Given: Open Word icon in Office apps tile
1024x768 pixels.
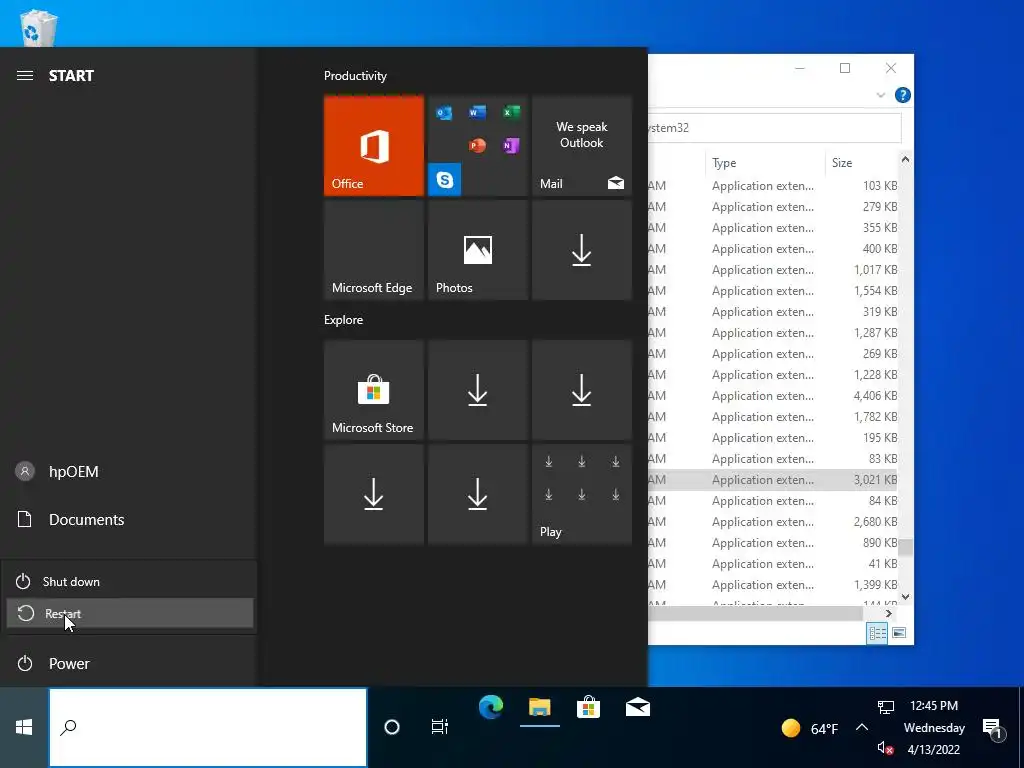Looking at the screenshot, I should pos(477,112).
